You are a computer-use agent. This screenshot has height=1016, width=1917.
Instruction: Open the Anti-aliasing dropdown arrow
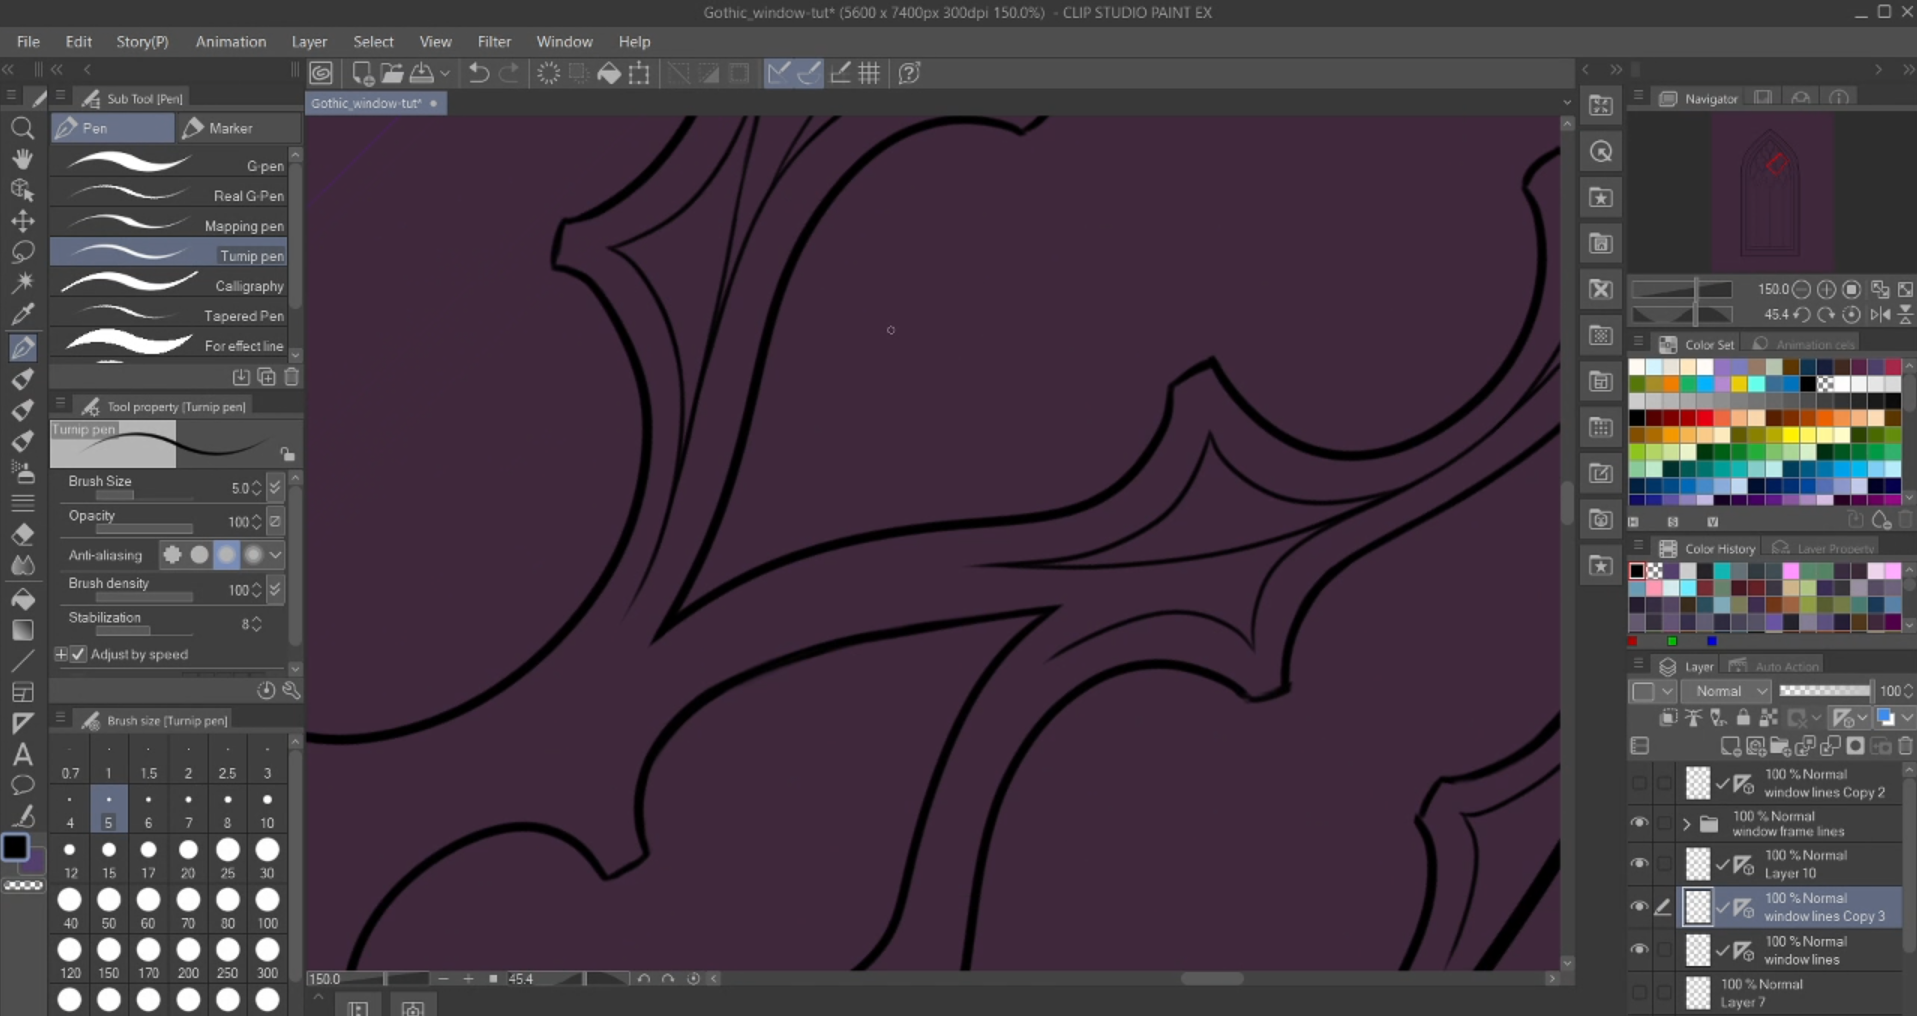tap(277, 555)
